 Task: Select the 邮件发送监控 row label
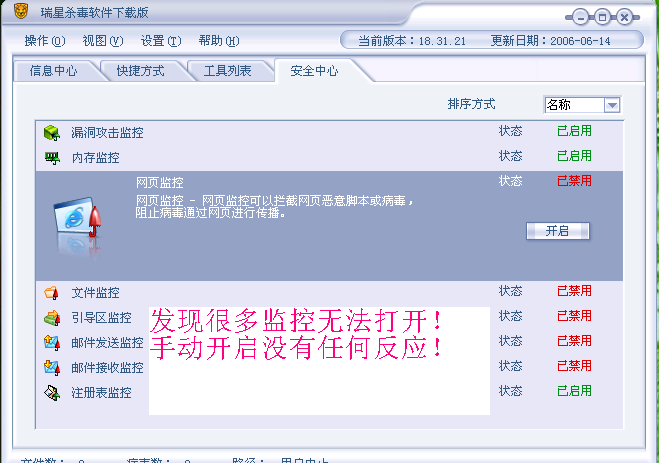pyautogui.click(x=107, y=343)
